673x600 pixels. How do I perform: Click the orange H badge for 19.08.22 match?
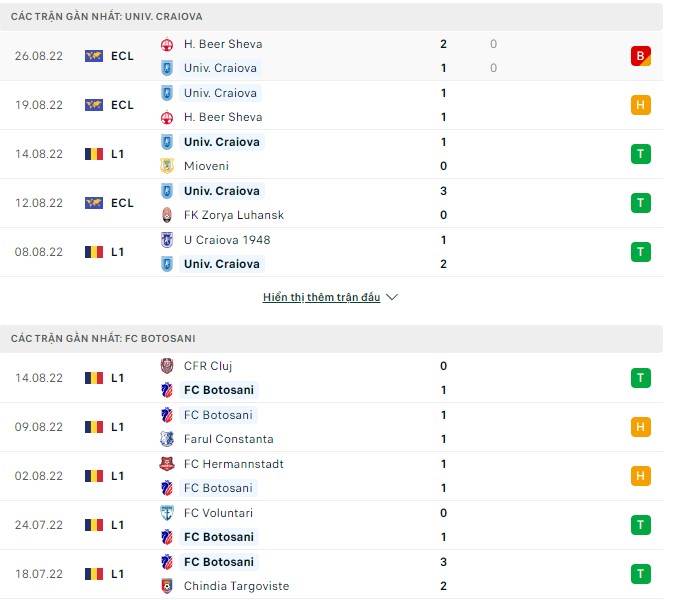tap(641, 105)
